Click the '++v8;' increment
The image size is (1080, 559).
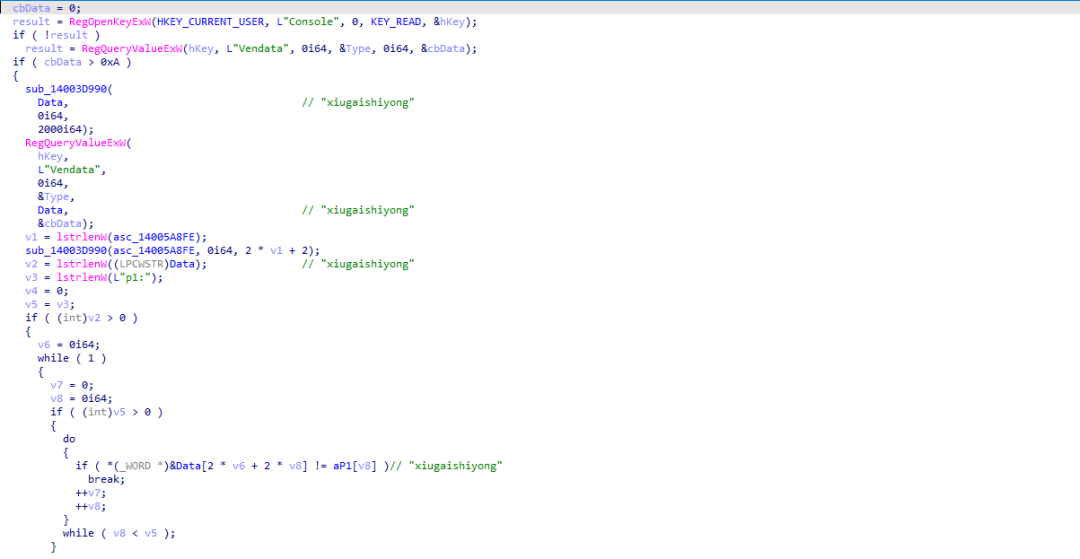tap(91, 506)
